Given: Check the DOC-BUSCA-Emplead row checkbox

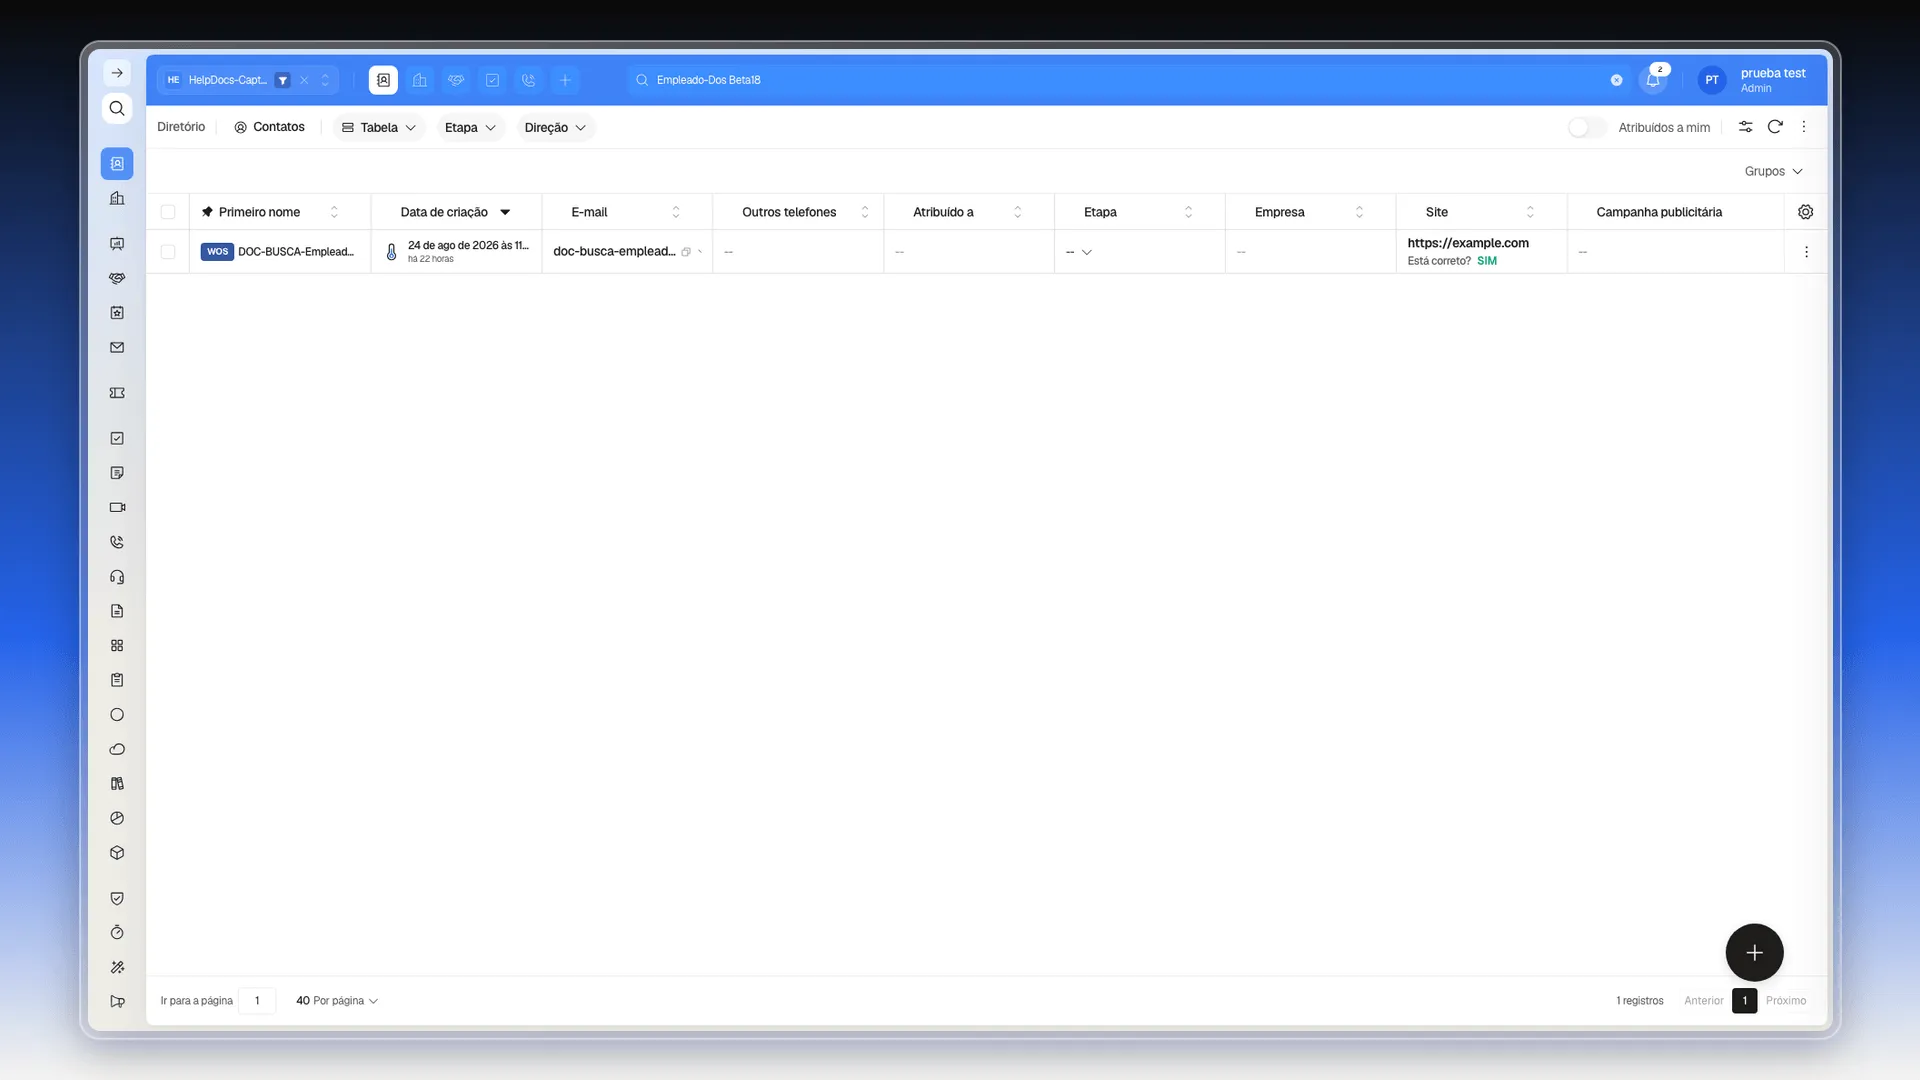Looking at the screenshot, I should 168,252.
